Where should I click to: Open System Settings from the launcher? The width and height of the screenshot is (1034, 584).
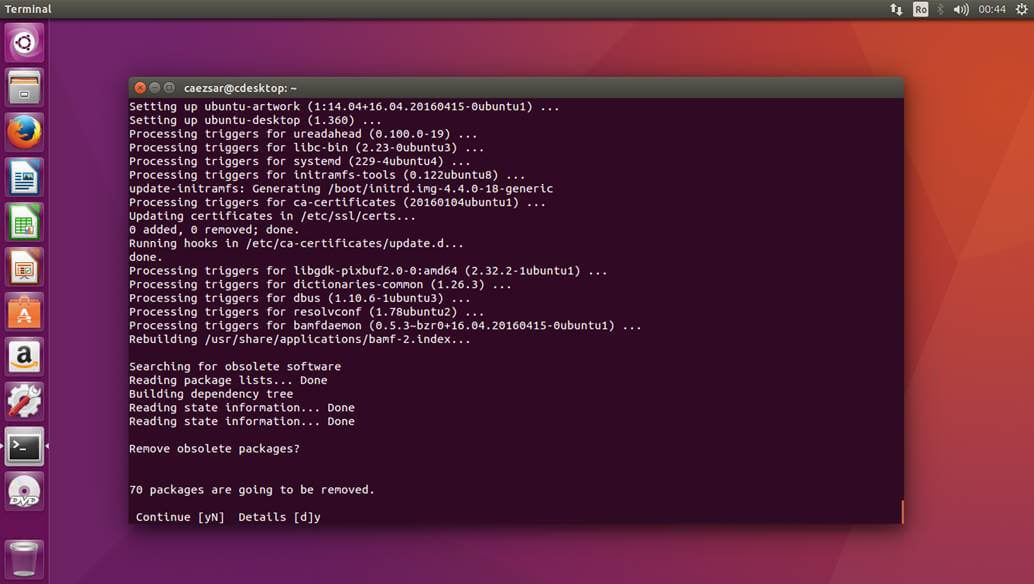coord(24,401)
